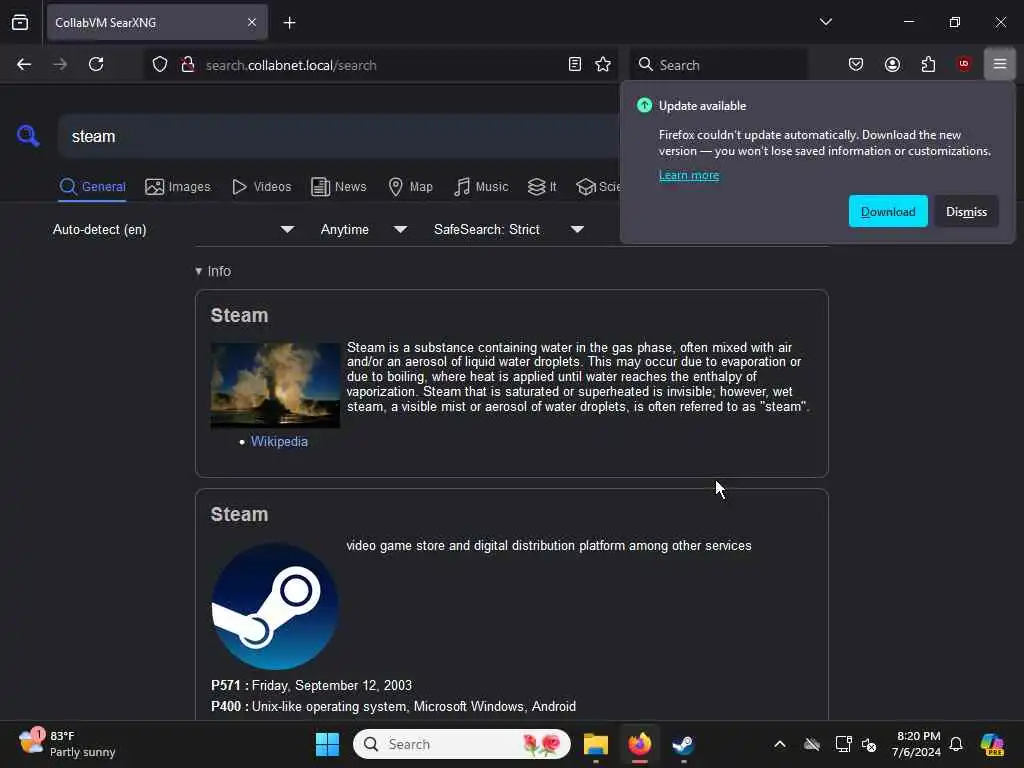Click the Download update button
The height and width of the screenshot is (768, 1024).
(x=888, y=212)
